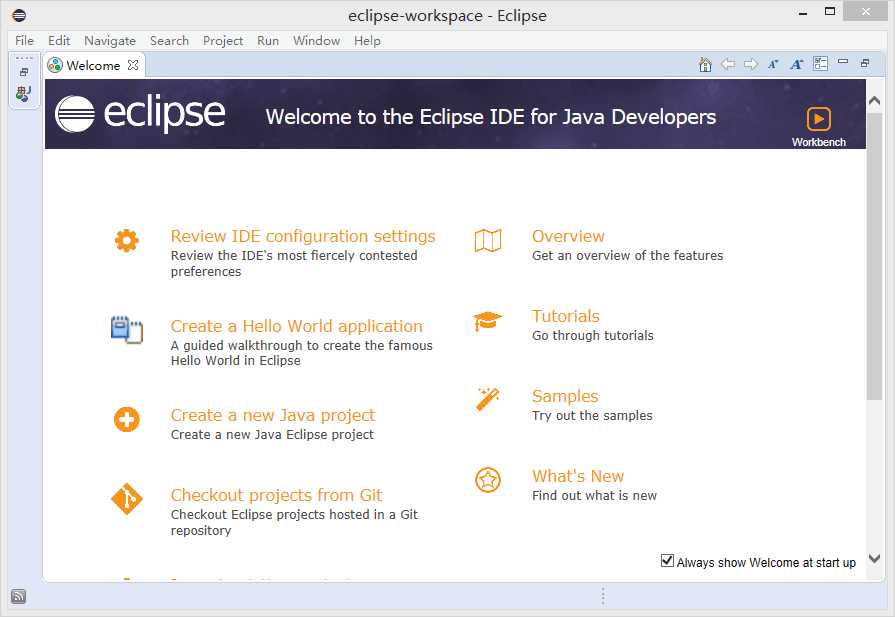Open the Workbench play icon
The height and width of the screenshot is (617, 895).
click(819, 119)
